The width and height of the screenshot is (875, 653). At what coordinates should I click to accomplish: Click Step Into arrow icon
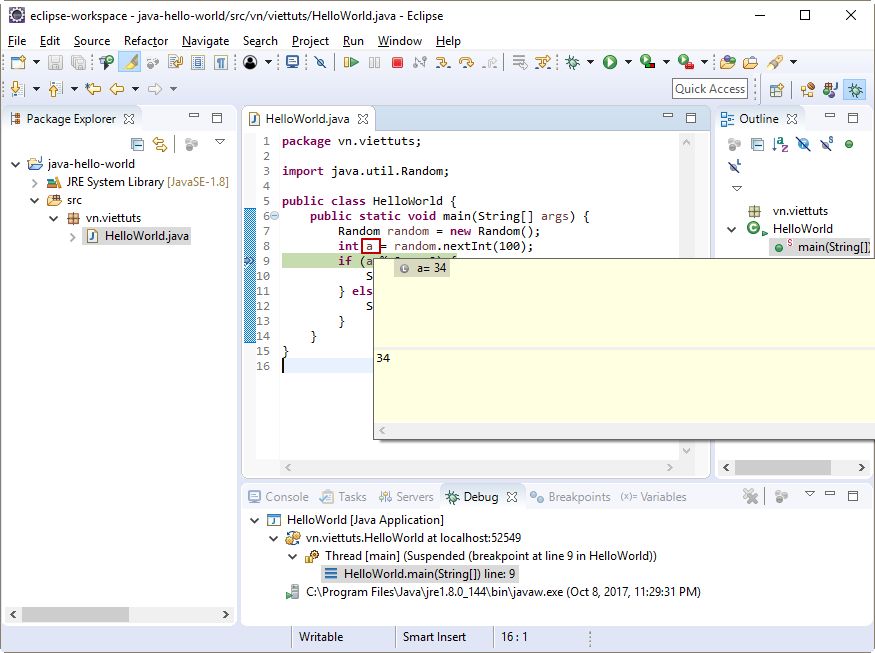(443, 62)
